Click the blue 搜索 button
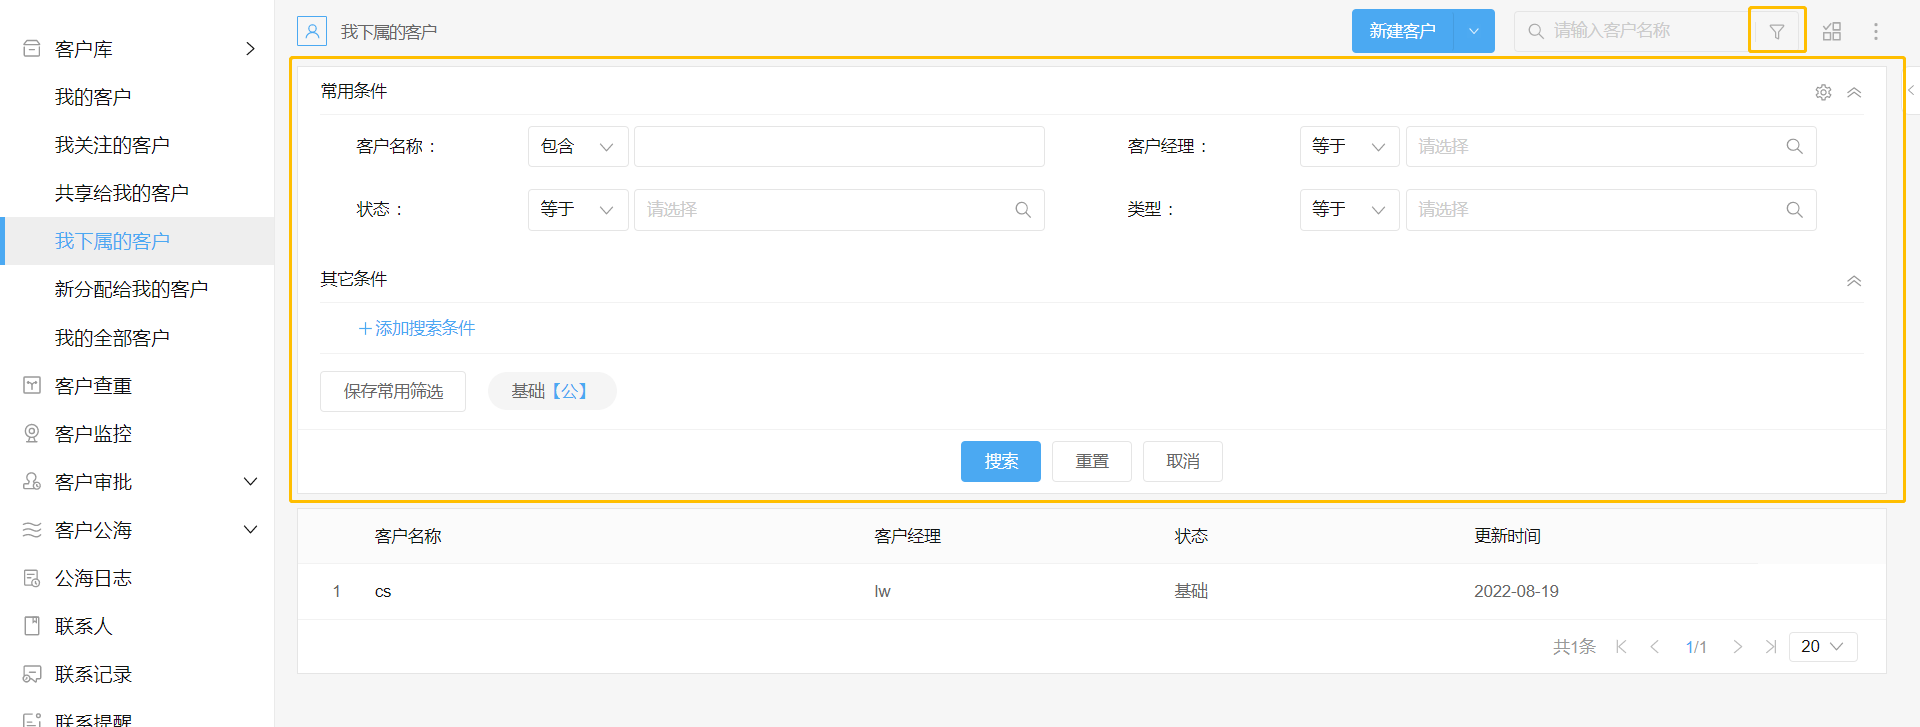Viewport: 1920px width, 727px height. click(x=1000, y=461)
